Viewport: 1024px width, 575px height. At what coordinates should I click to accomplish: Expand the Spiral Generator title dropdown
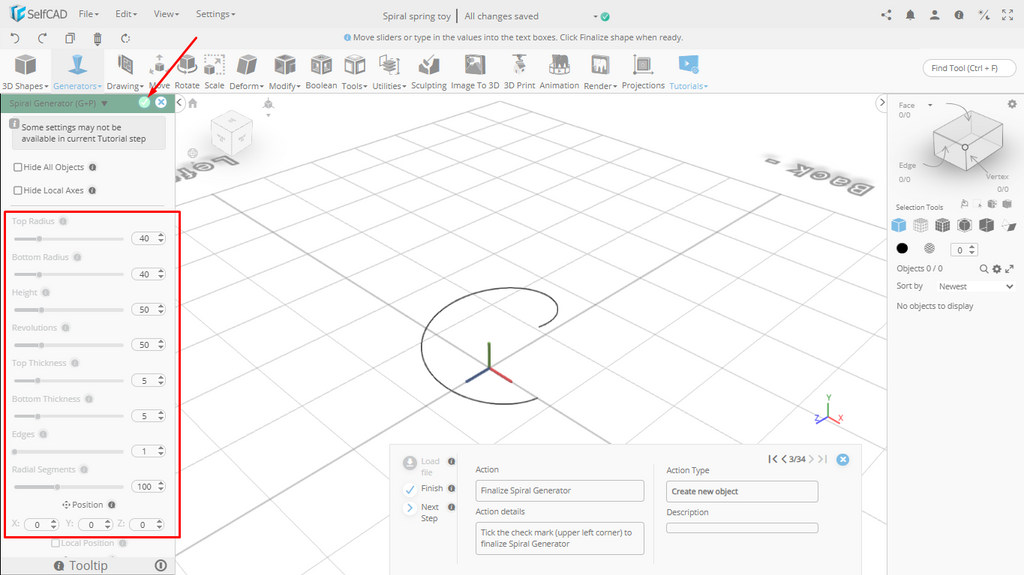coord(104,103)
